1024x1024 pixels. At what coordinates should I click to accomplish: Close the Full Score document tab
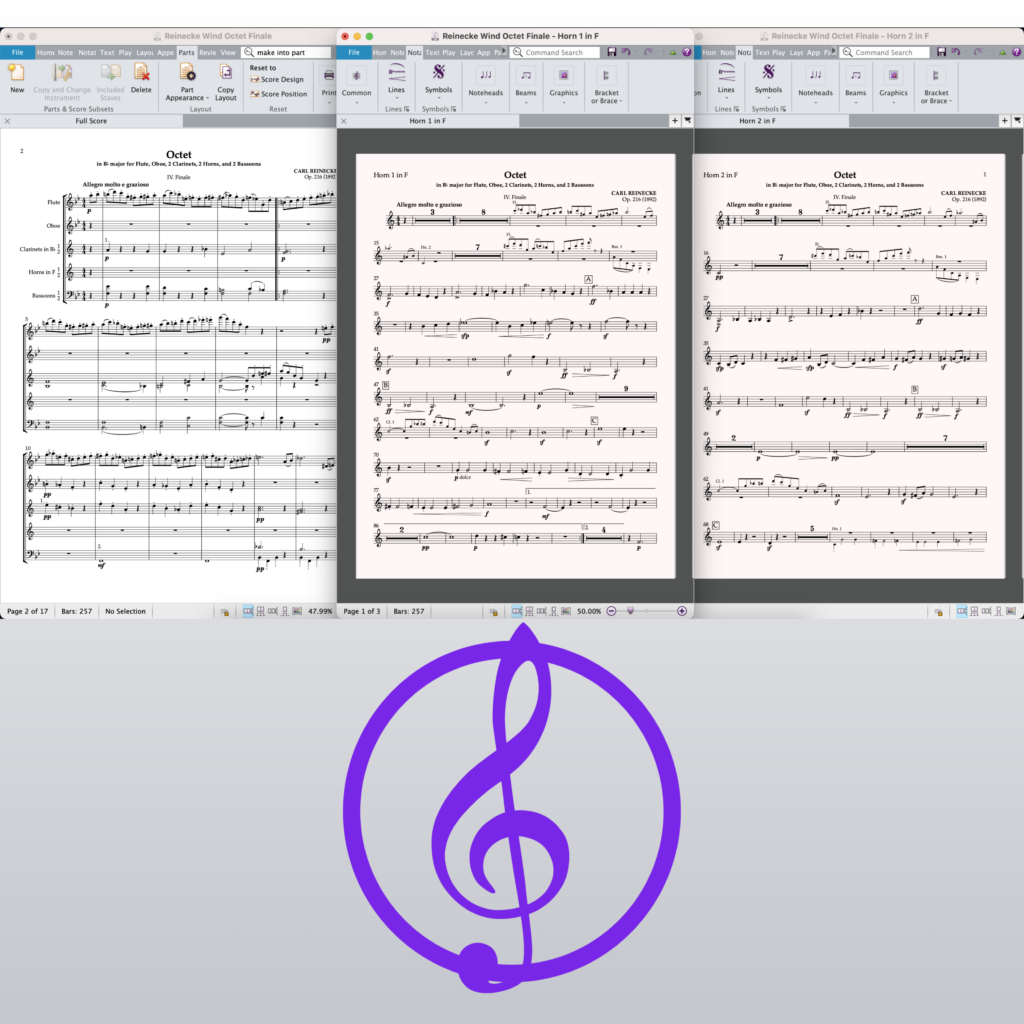(x=7, y=121)
